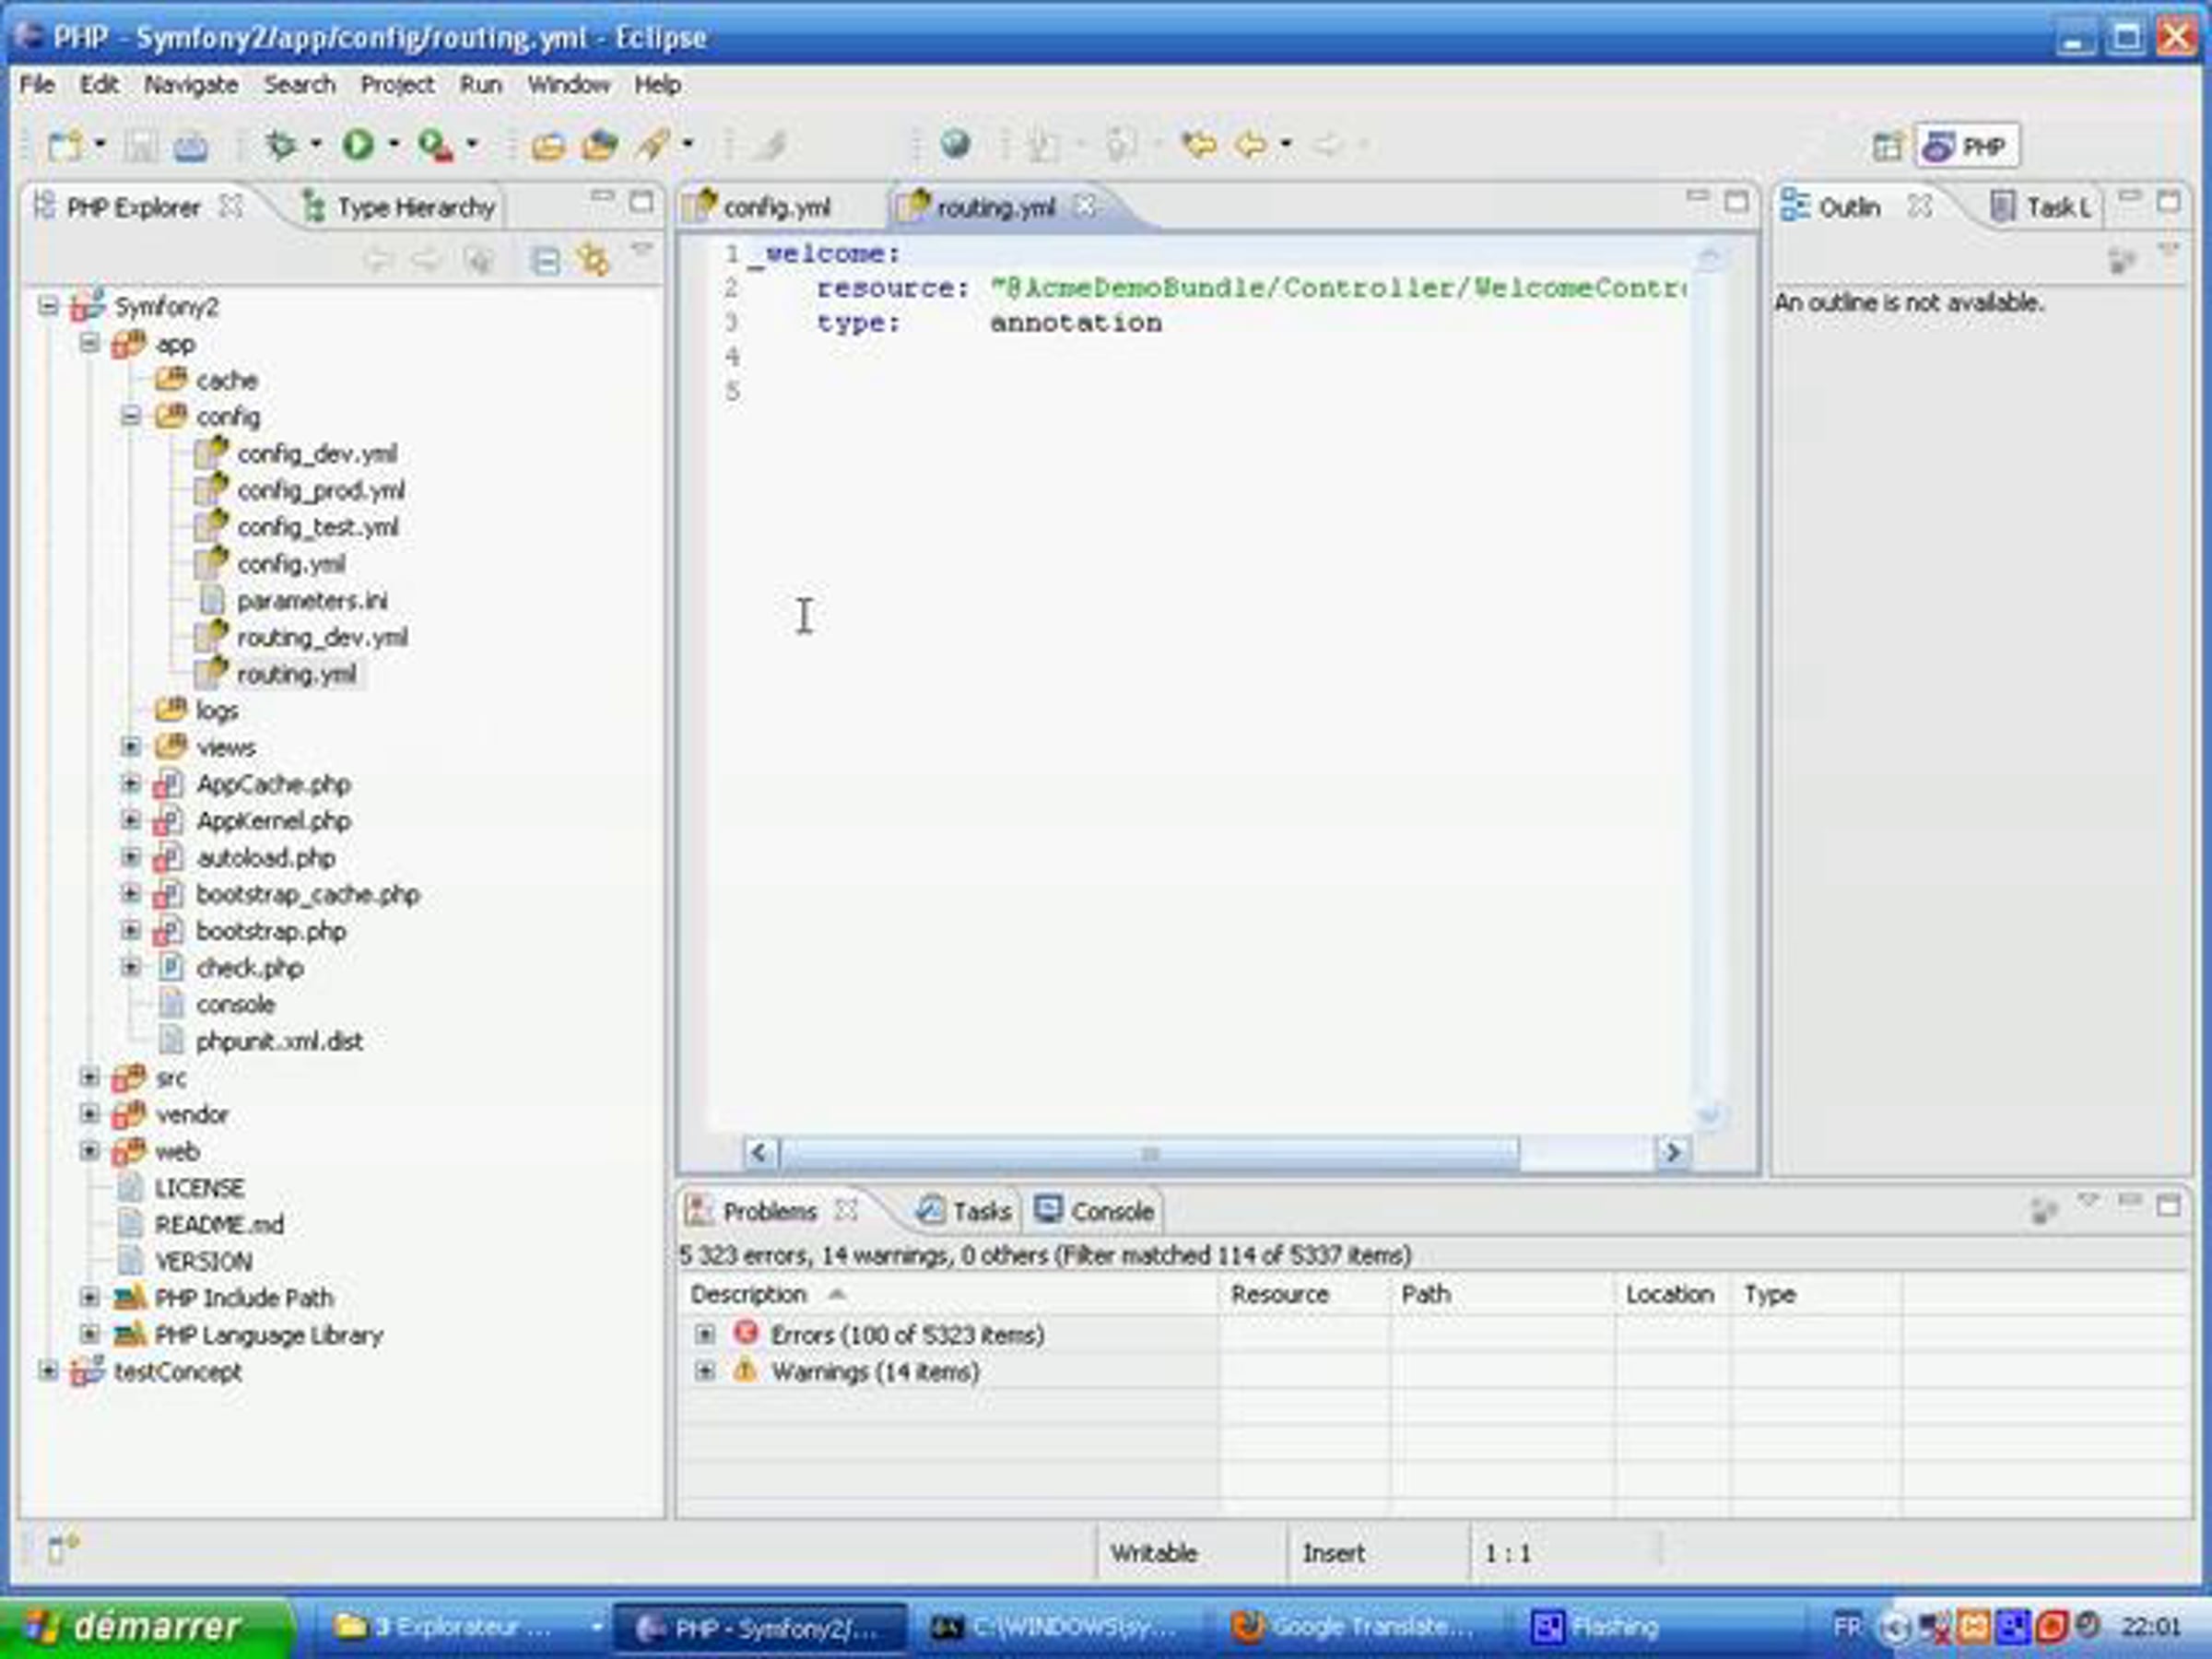Maximize the PHP Explorer panel

pos(642,202)
